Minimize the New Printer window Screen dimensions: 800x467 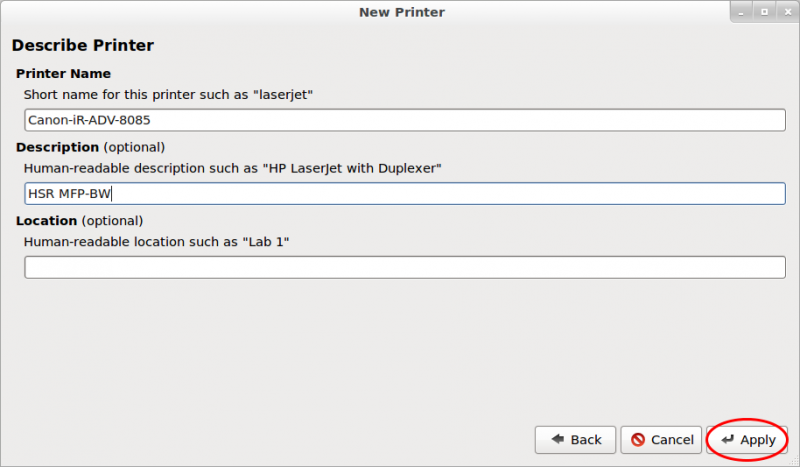[x=741, y=12]
